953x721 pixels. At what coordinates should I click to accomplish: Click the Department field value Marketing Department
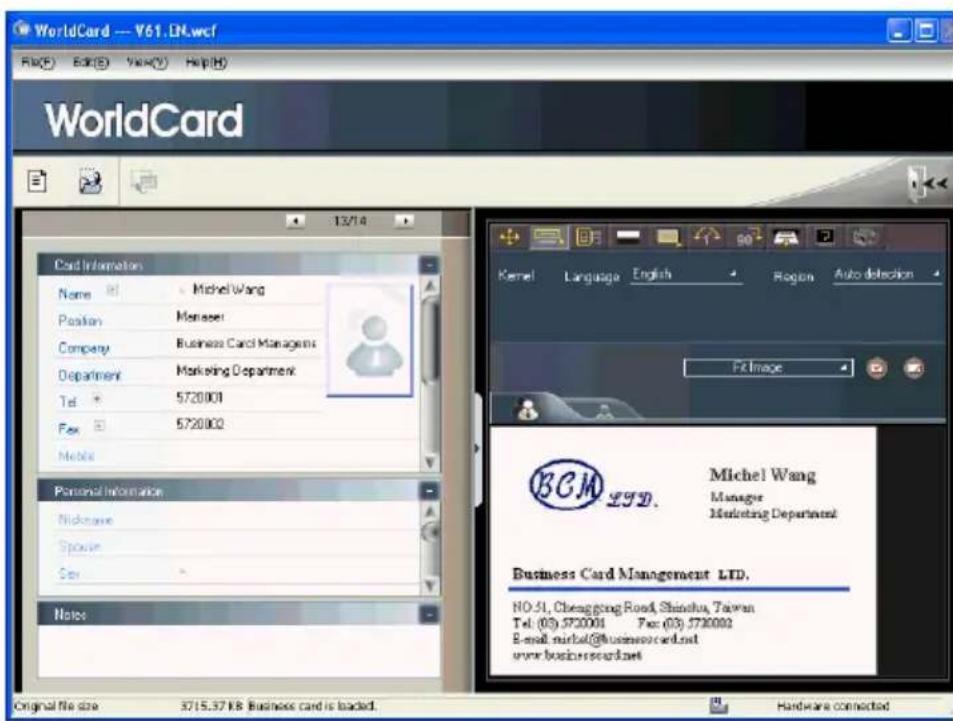coord(248,370)
